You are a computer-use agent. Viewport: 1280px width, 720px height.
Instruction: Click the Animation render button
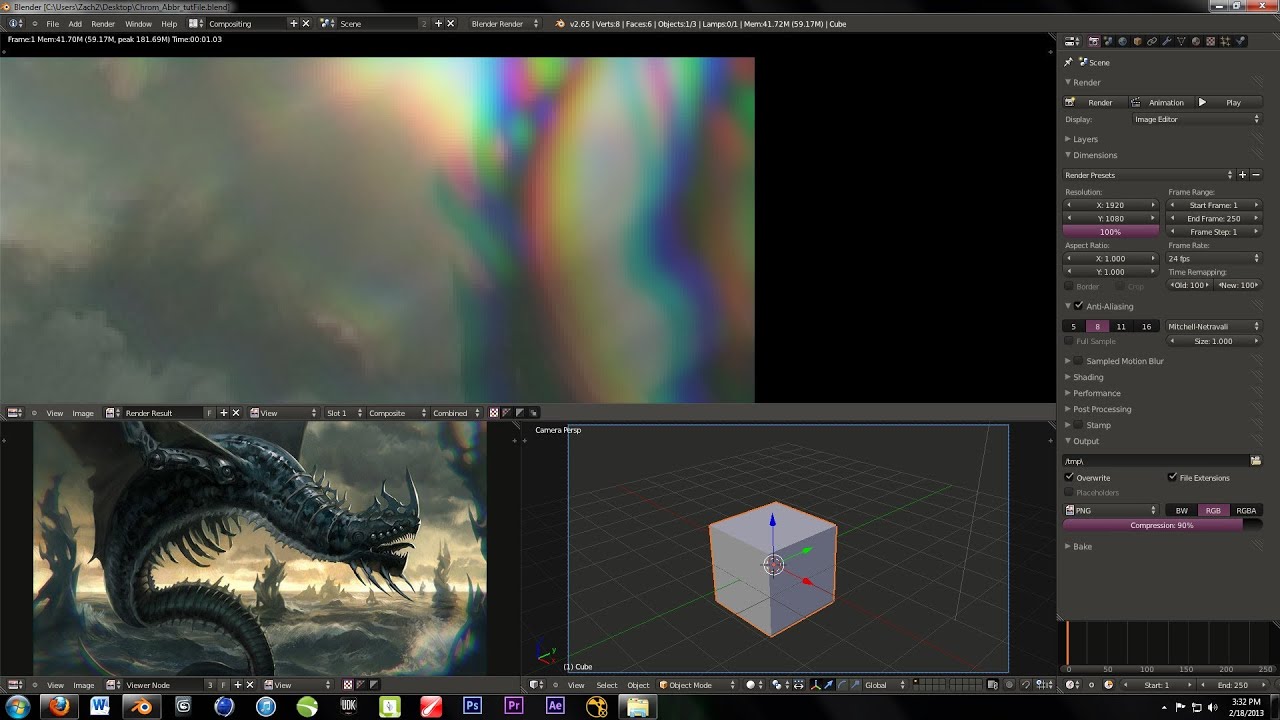(x=1160, y=102)
